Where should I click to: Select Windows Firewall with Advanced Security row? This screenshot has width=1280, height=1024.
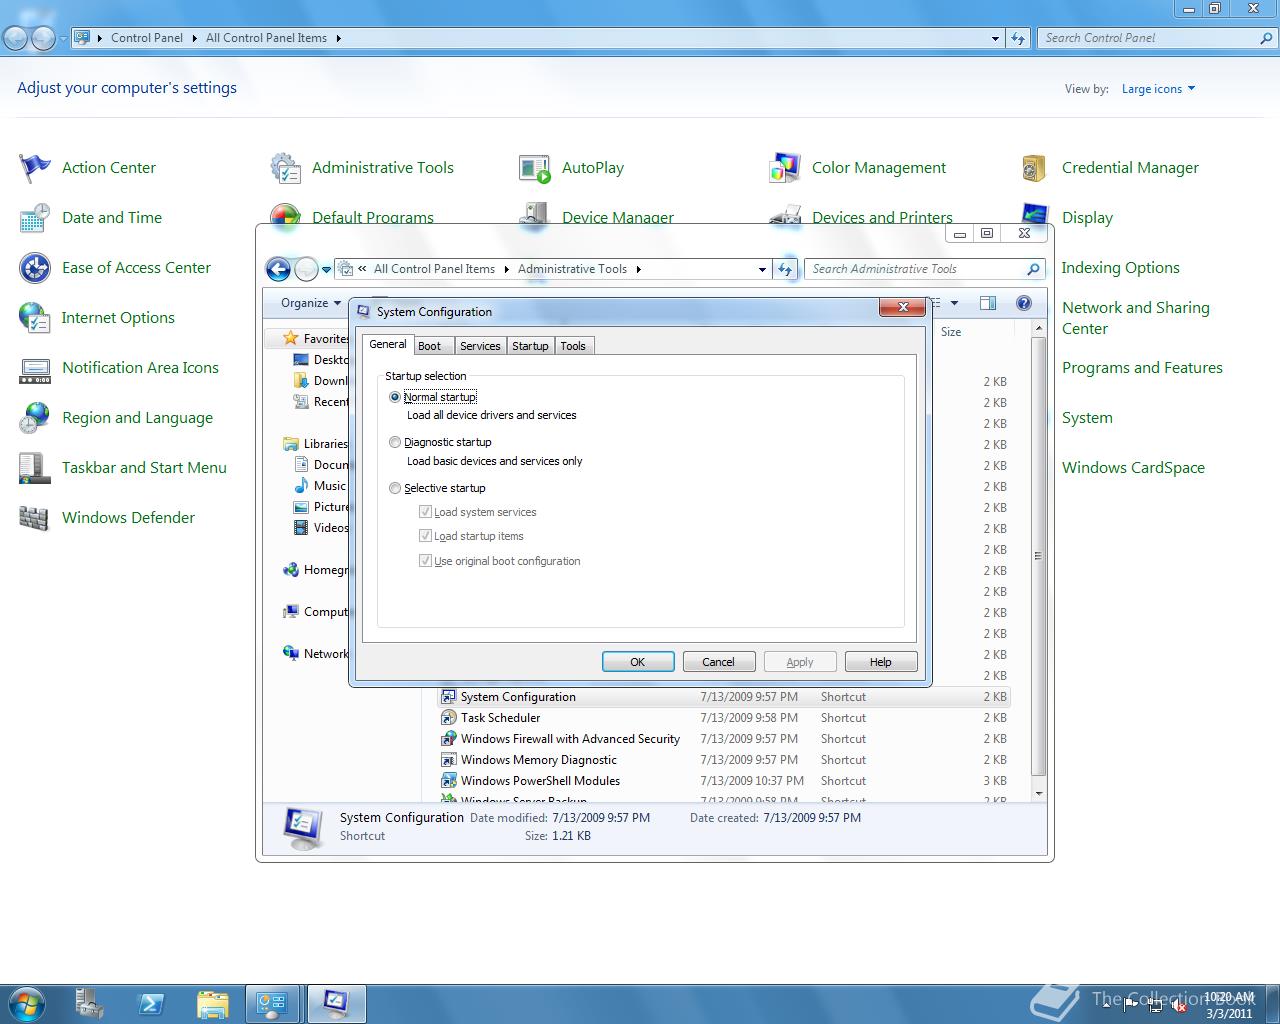pos(724,739)
